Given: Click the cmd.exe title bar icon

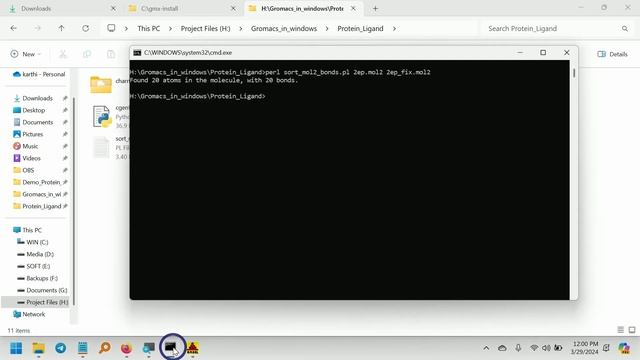Looking at the screenshot, I should click(137, 53).
